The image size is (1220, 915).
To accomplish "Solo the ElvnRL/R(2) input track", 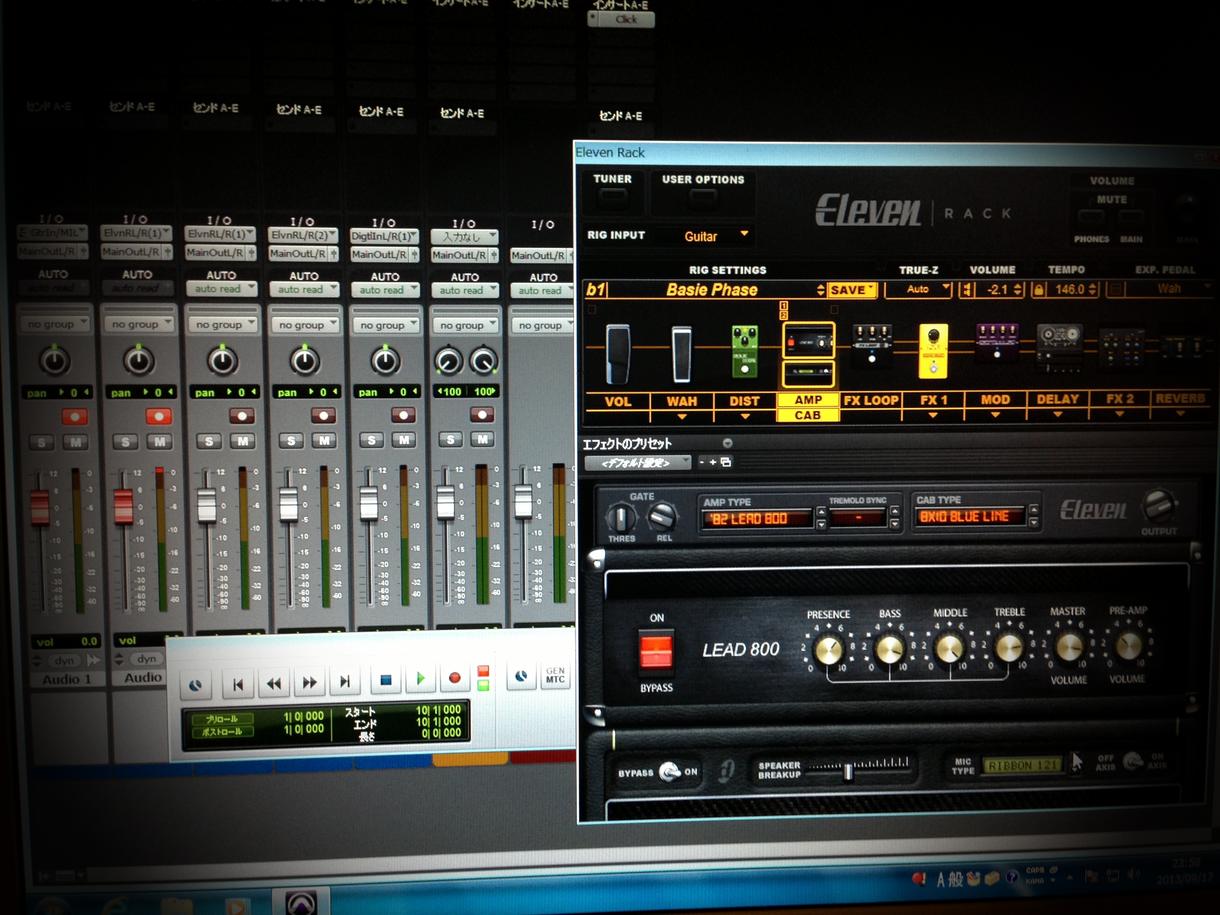I will coord(292,441).
